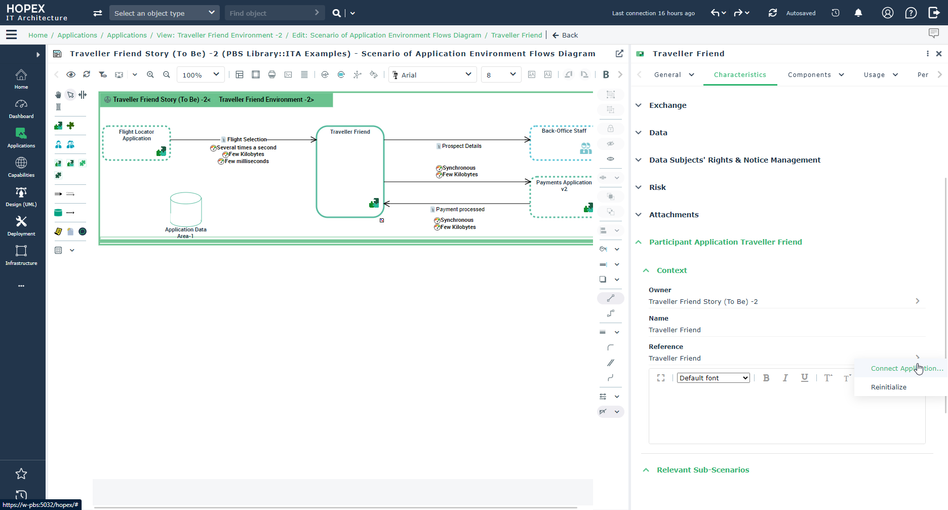Image resolution: width=948 pixels, height=510 pixels.
Task: Open the favorites star icon in sidebar
Action: point(21,473)
